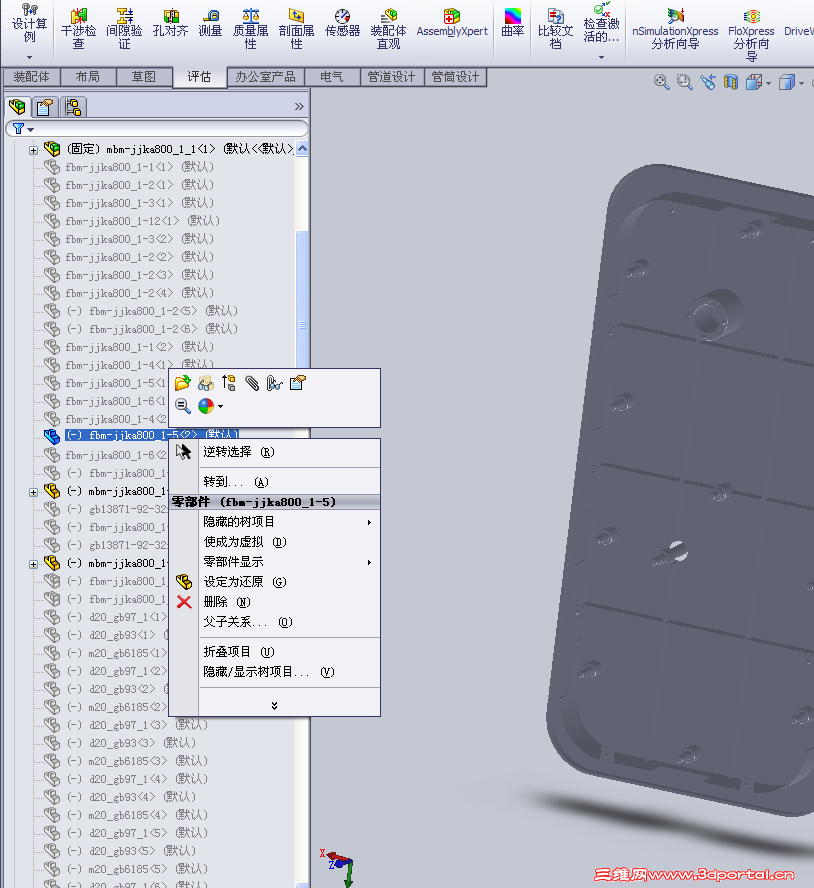This screenshot has width=814, height=888.
Task: Choose 逆转选择 (R) from context menu
Action: click(275, 452)
